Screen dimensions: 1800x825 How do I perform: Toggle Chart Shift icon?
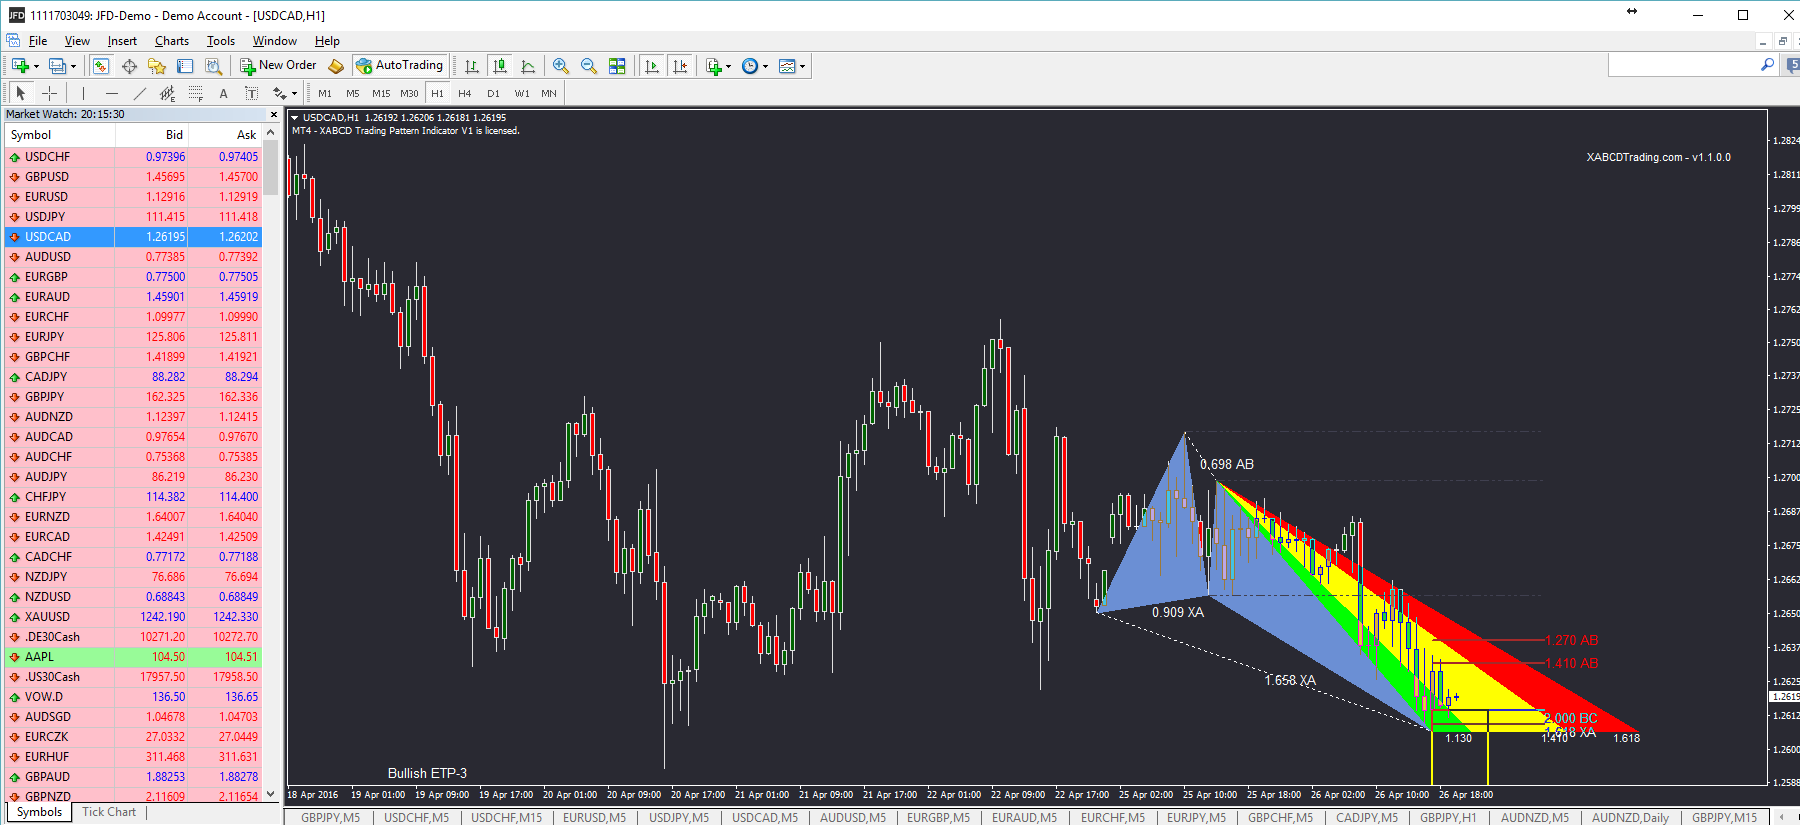[680, 66]
